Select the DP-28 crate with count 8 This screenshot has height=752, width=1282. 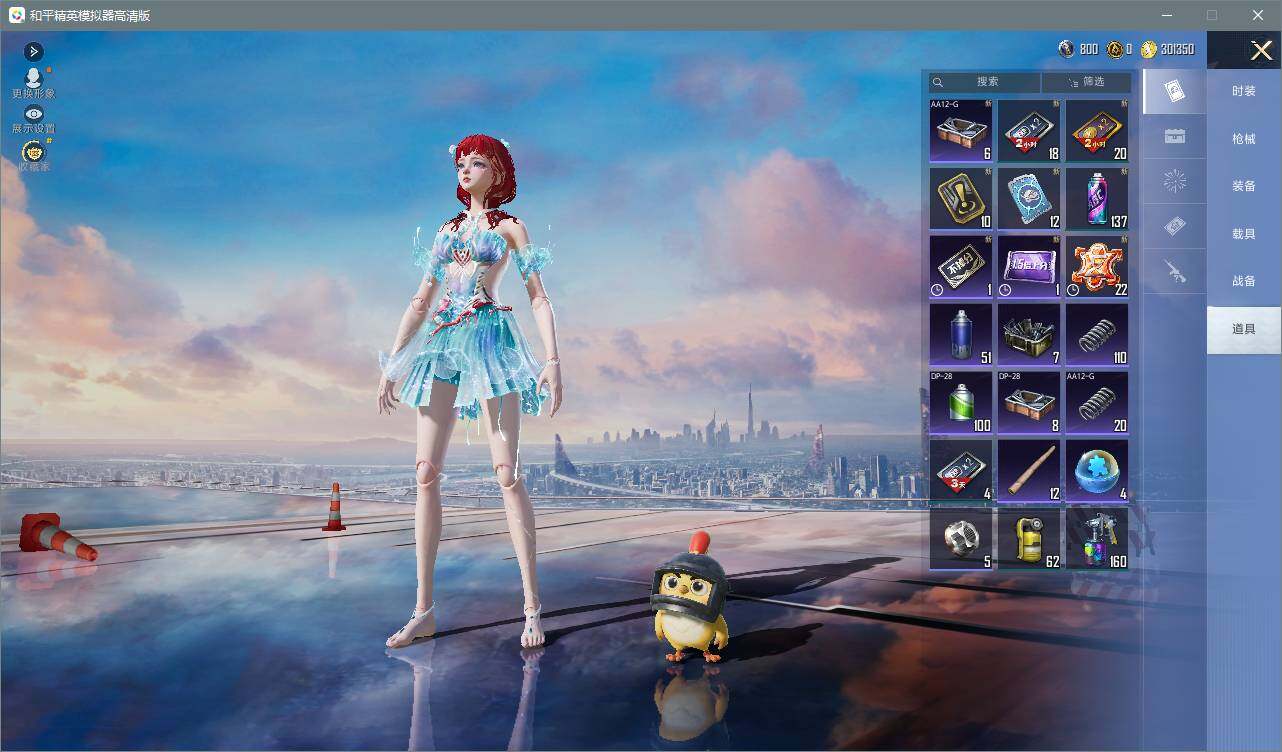click(x=1029, y=402)
